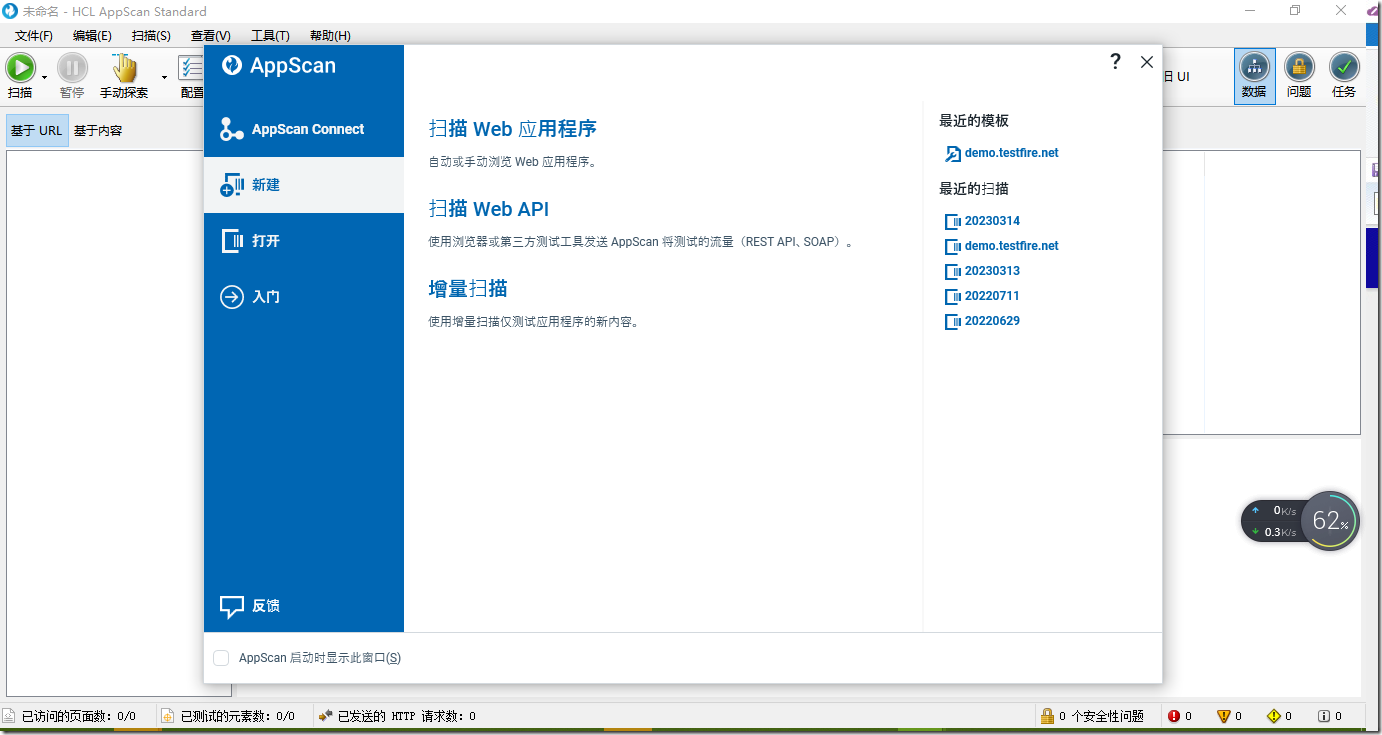The width and height of the screenshot is (1382, 735).
Task: Click the visited pages icon in status bar
Action: [x=9, y=716]
